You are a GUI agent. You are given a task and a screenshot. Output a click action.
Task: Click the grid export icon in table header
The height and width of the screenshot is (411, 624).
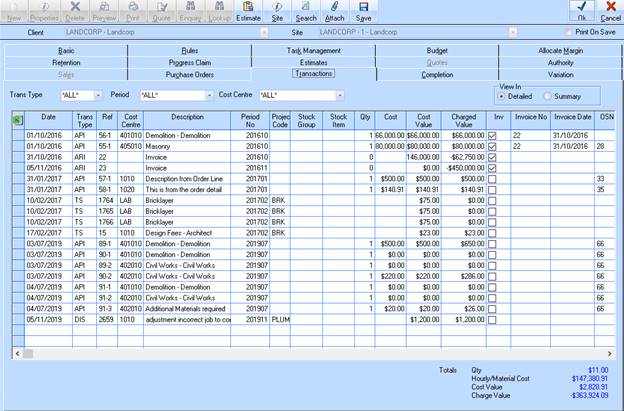point(18,120)
